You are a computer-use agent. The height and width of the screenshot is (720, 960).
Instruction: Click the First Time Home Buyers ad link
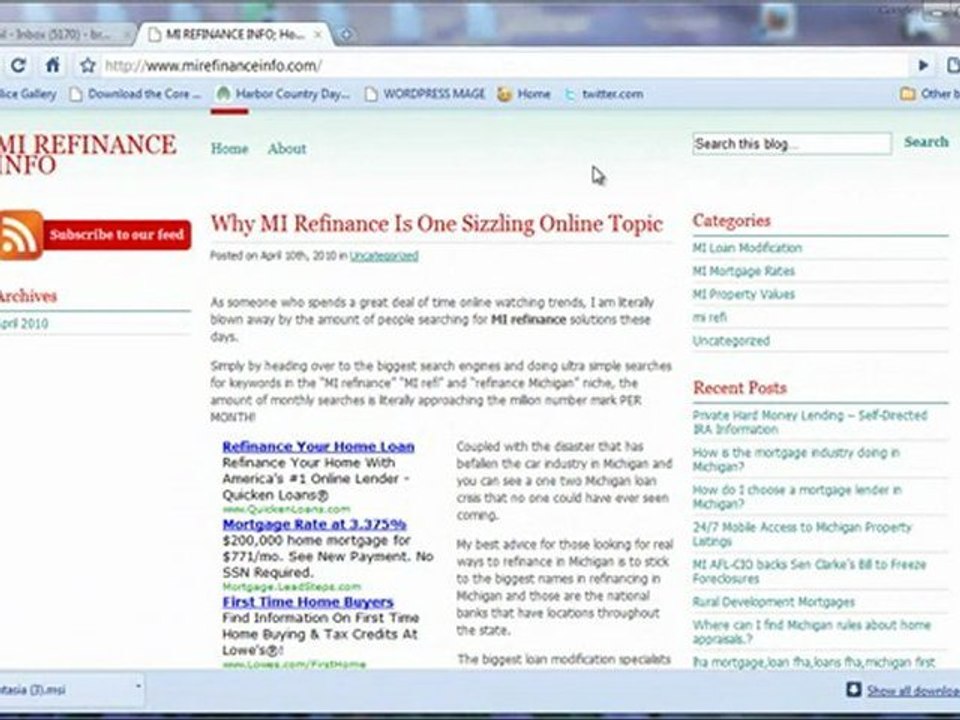click(x=308, y=602)
